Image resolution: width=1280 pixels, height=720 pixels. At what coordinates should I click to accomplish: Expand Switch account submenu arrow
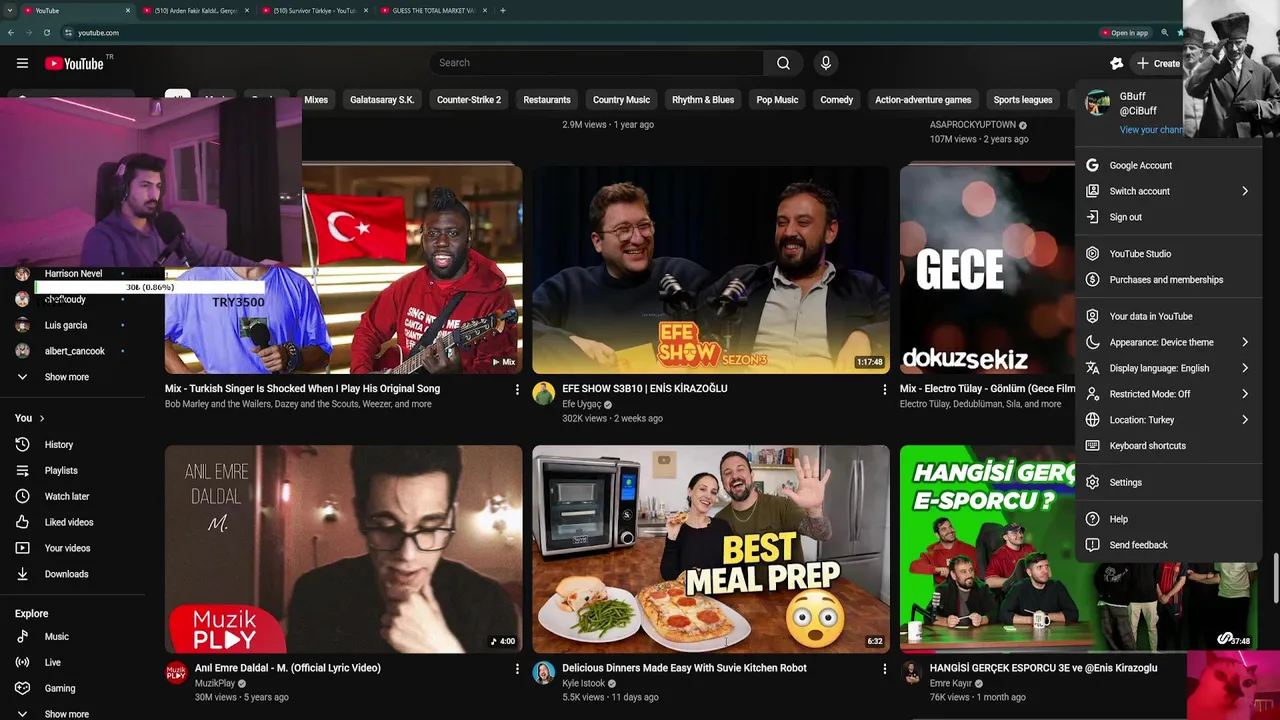(x=1245, y=191)
